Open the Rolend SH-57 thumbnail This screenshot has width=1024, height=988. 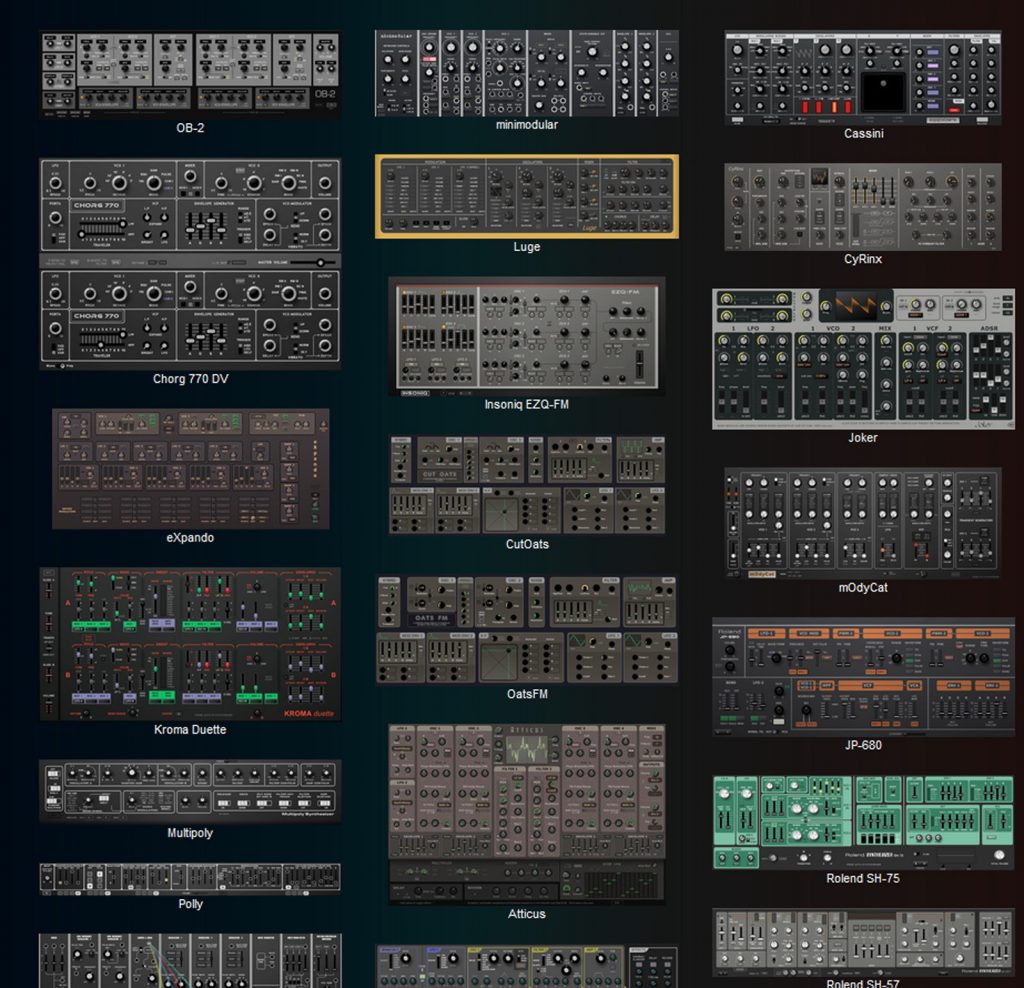pos(863,942)
